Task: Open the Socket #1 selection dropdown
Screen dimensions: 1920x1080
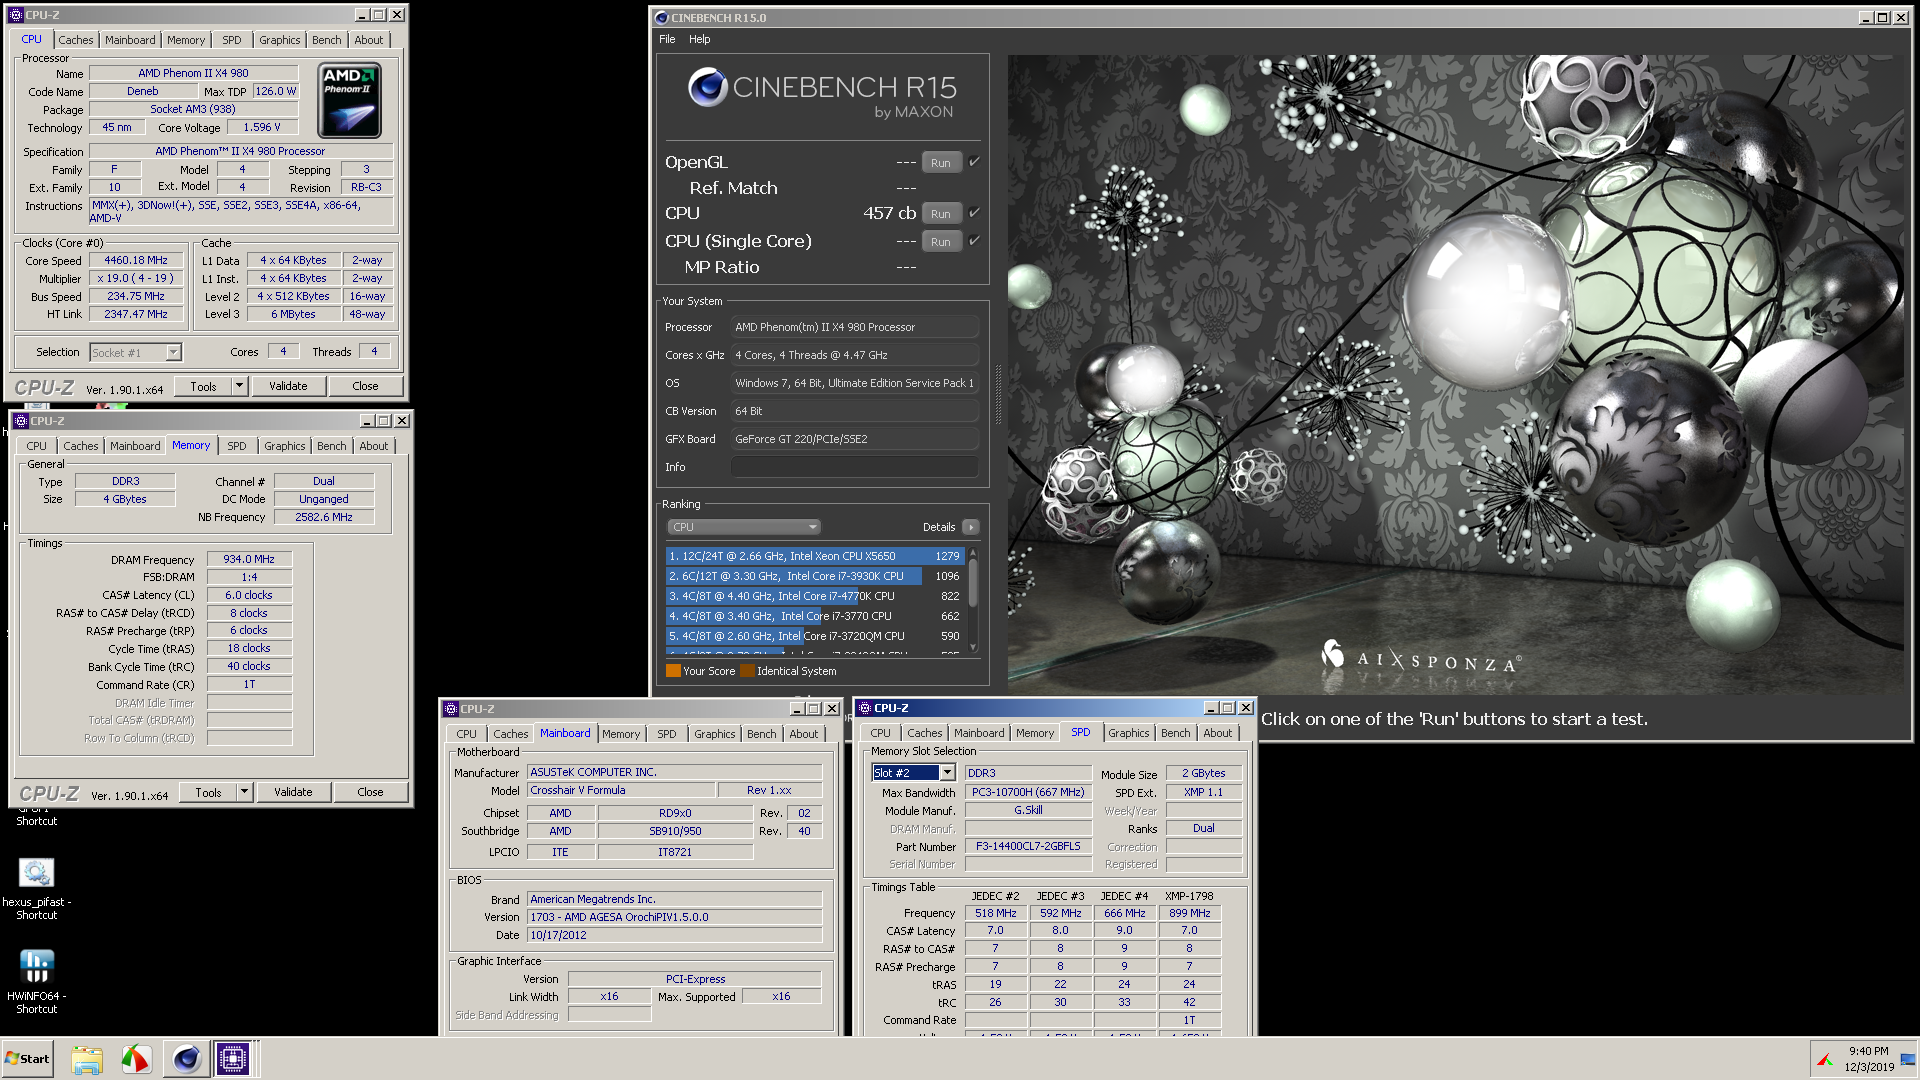Action: click(173, 352)
